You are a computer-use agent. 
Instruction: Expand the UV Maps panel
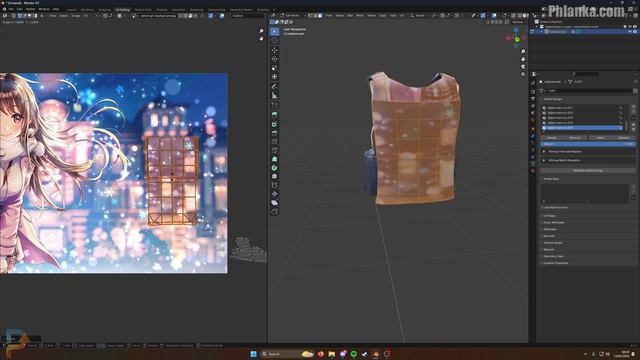[x=549, y=216]
